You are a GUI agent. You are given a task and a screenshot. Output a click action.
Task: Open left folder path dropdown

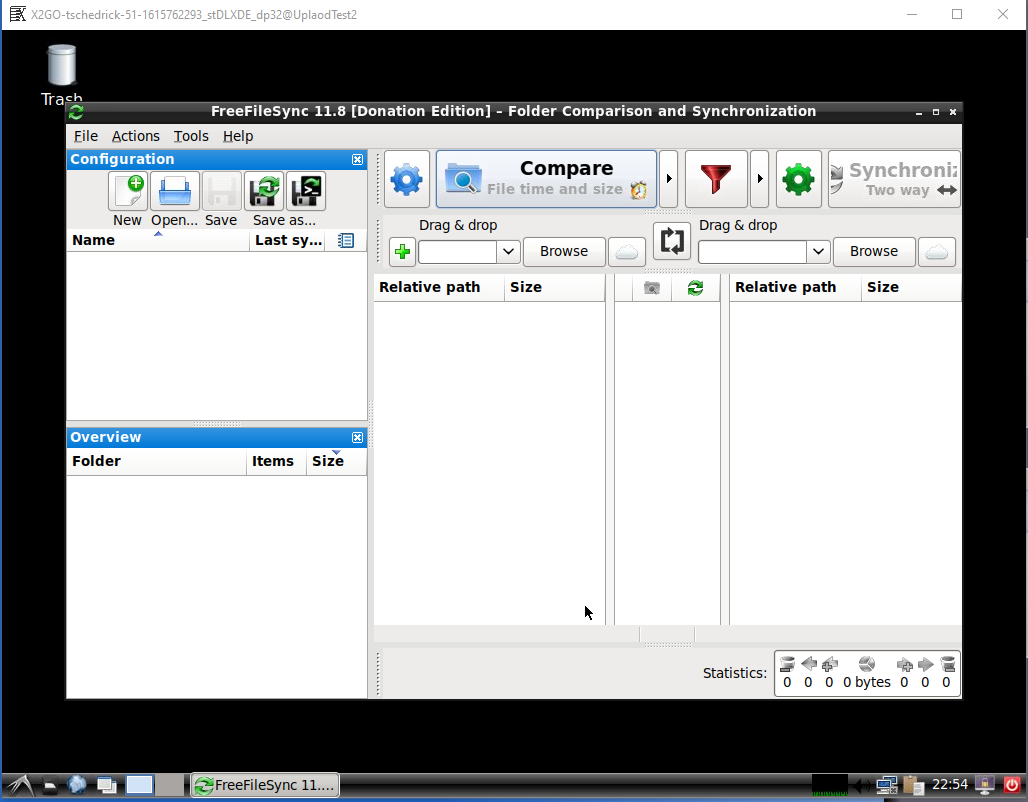pyautogui.click(x=508, y=252)
